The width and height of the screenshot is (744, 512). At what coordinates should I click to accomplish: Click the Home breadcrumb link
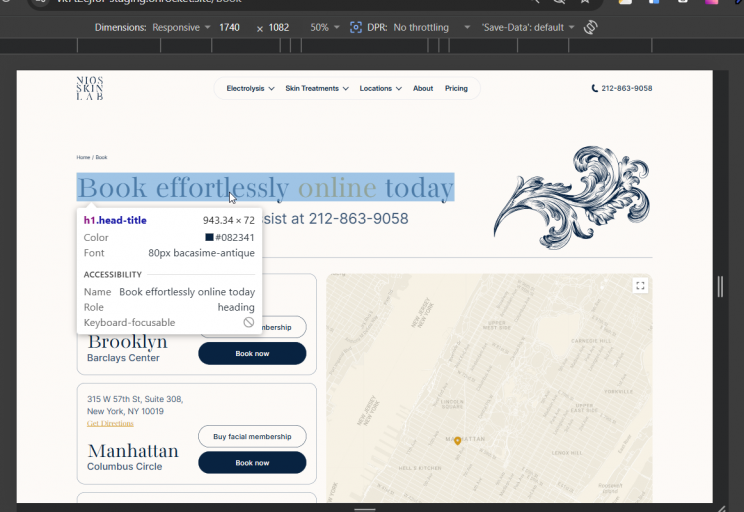[83, 157]
